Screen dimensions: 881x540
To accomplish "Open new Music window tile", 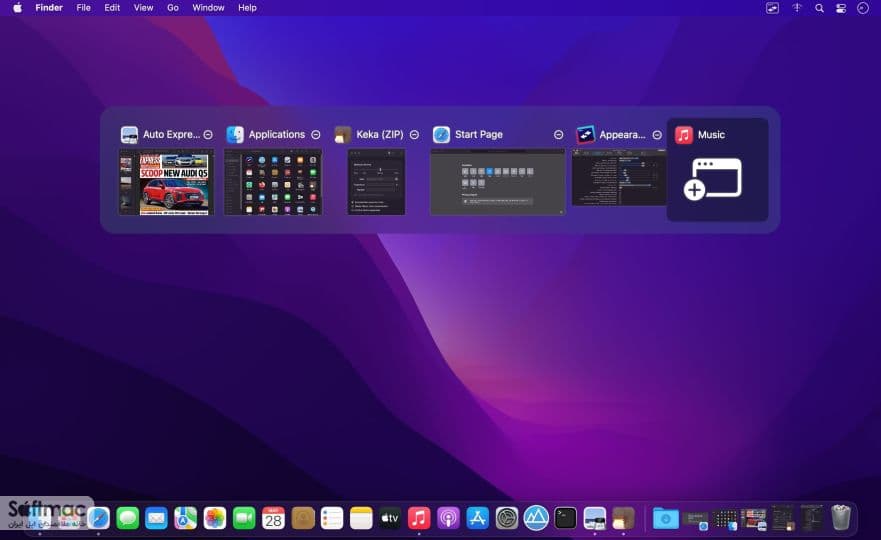I will click(717, 169).
